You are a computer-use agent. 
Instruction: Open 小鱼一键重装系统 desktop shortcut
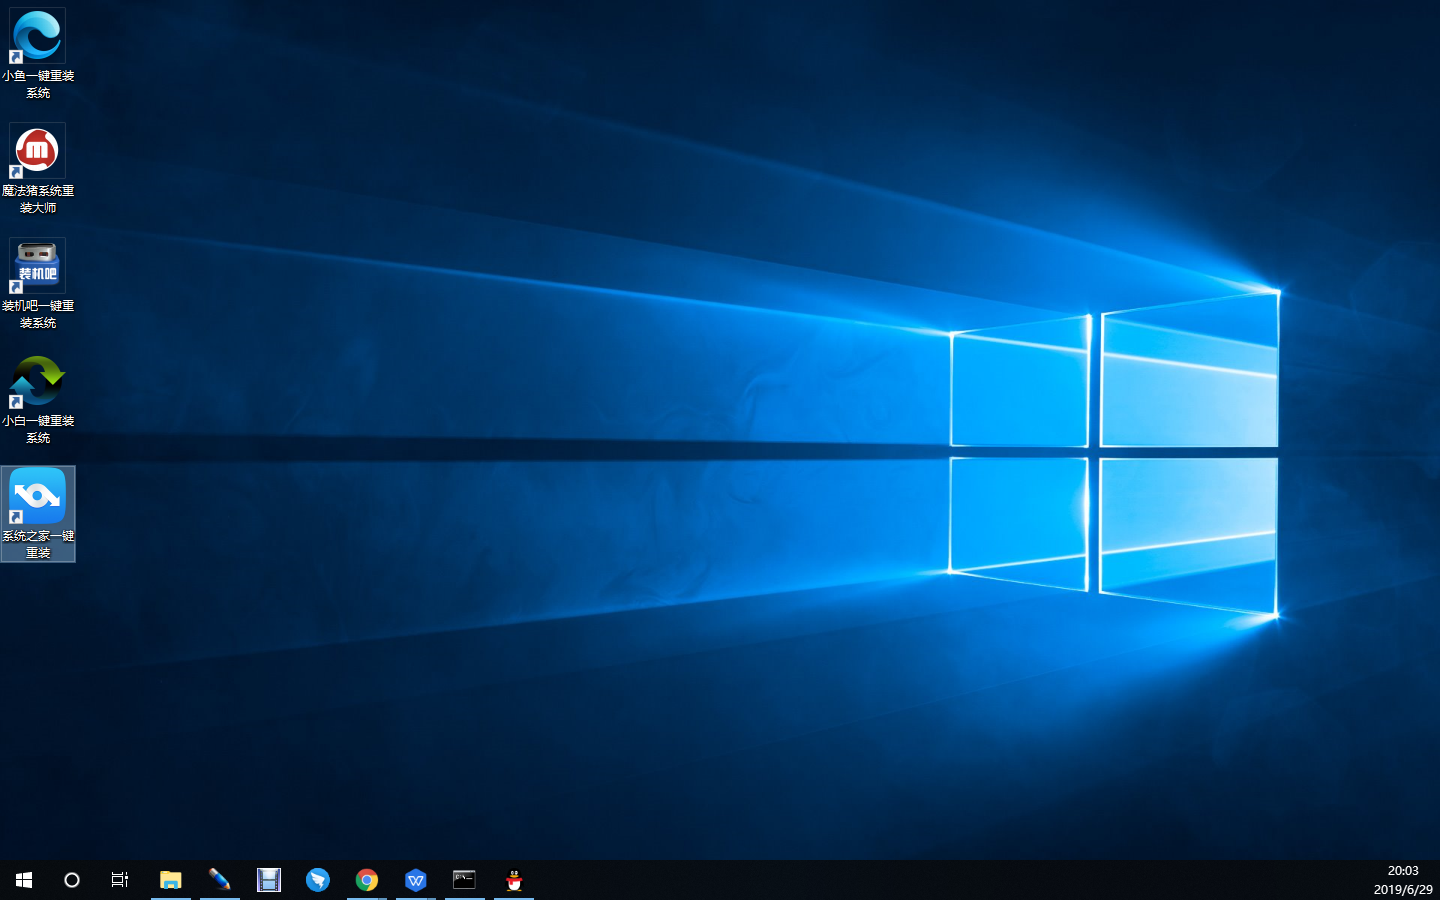37,37
